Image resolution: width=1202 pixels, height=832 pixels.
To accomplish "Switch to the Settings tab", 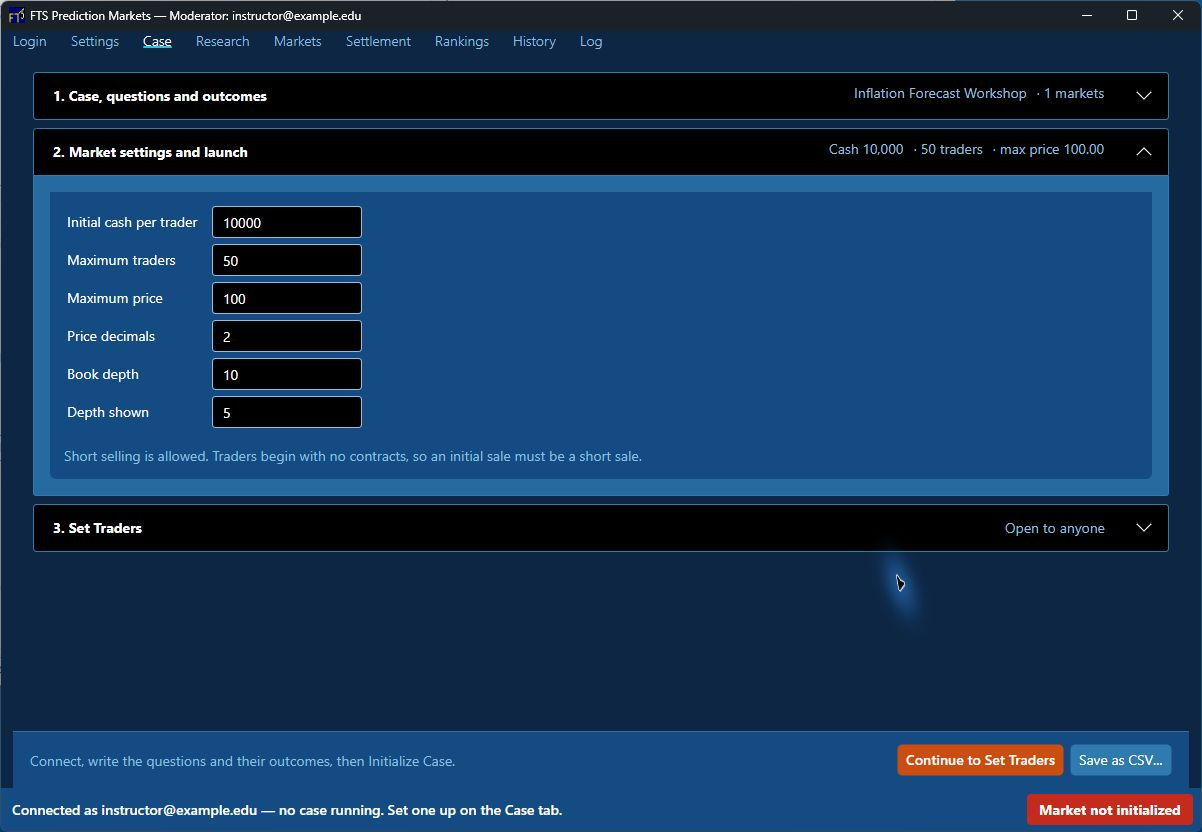I will 95,41.
